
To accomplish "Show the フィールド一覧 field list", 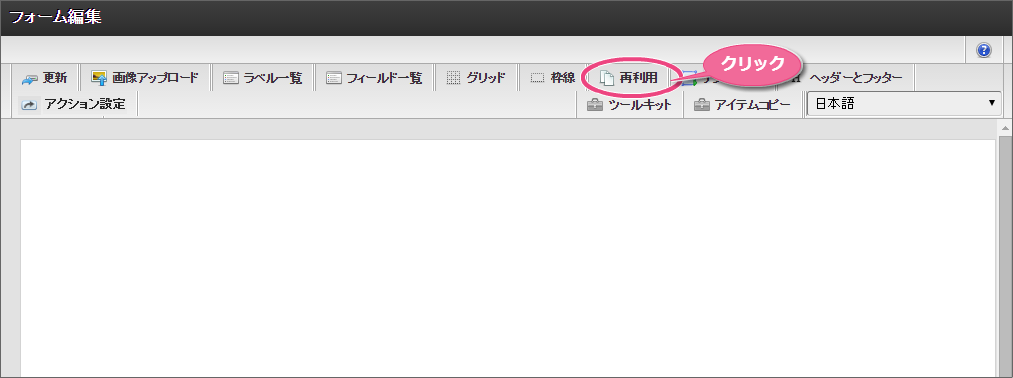I will (374, 79).
